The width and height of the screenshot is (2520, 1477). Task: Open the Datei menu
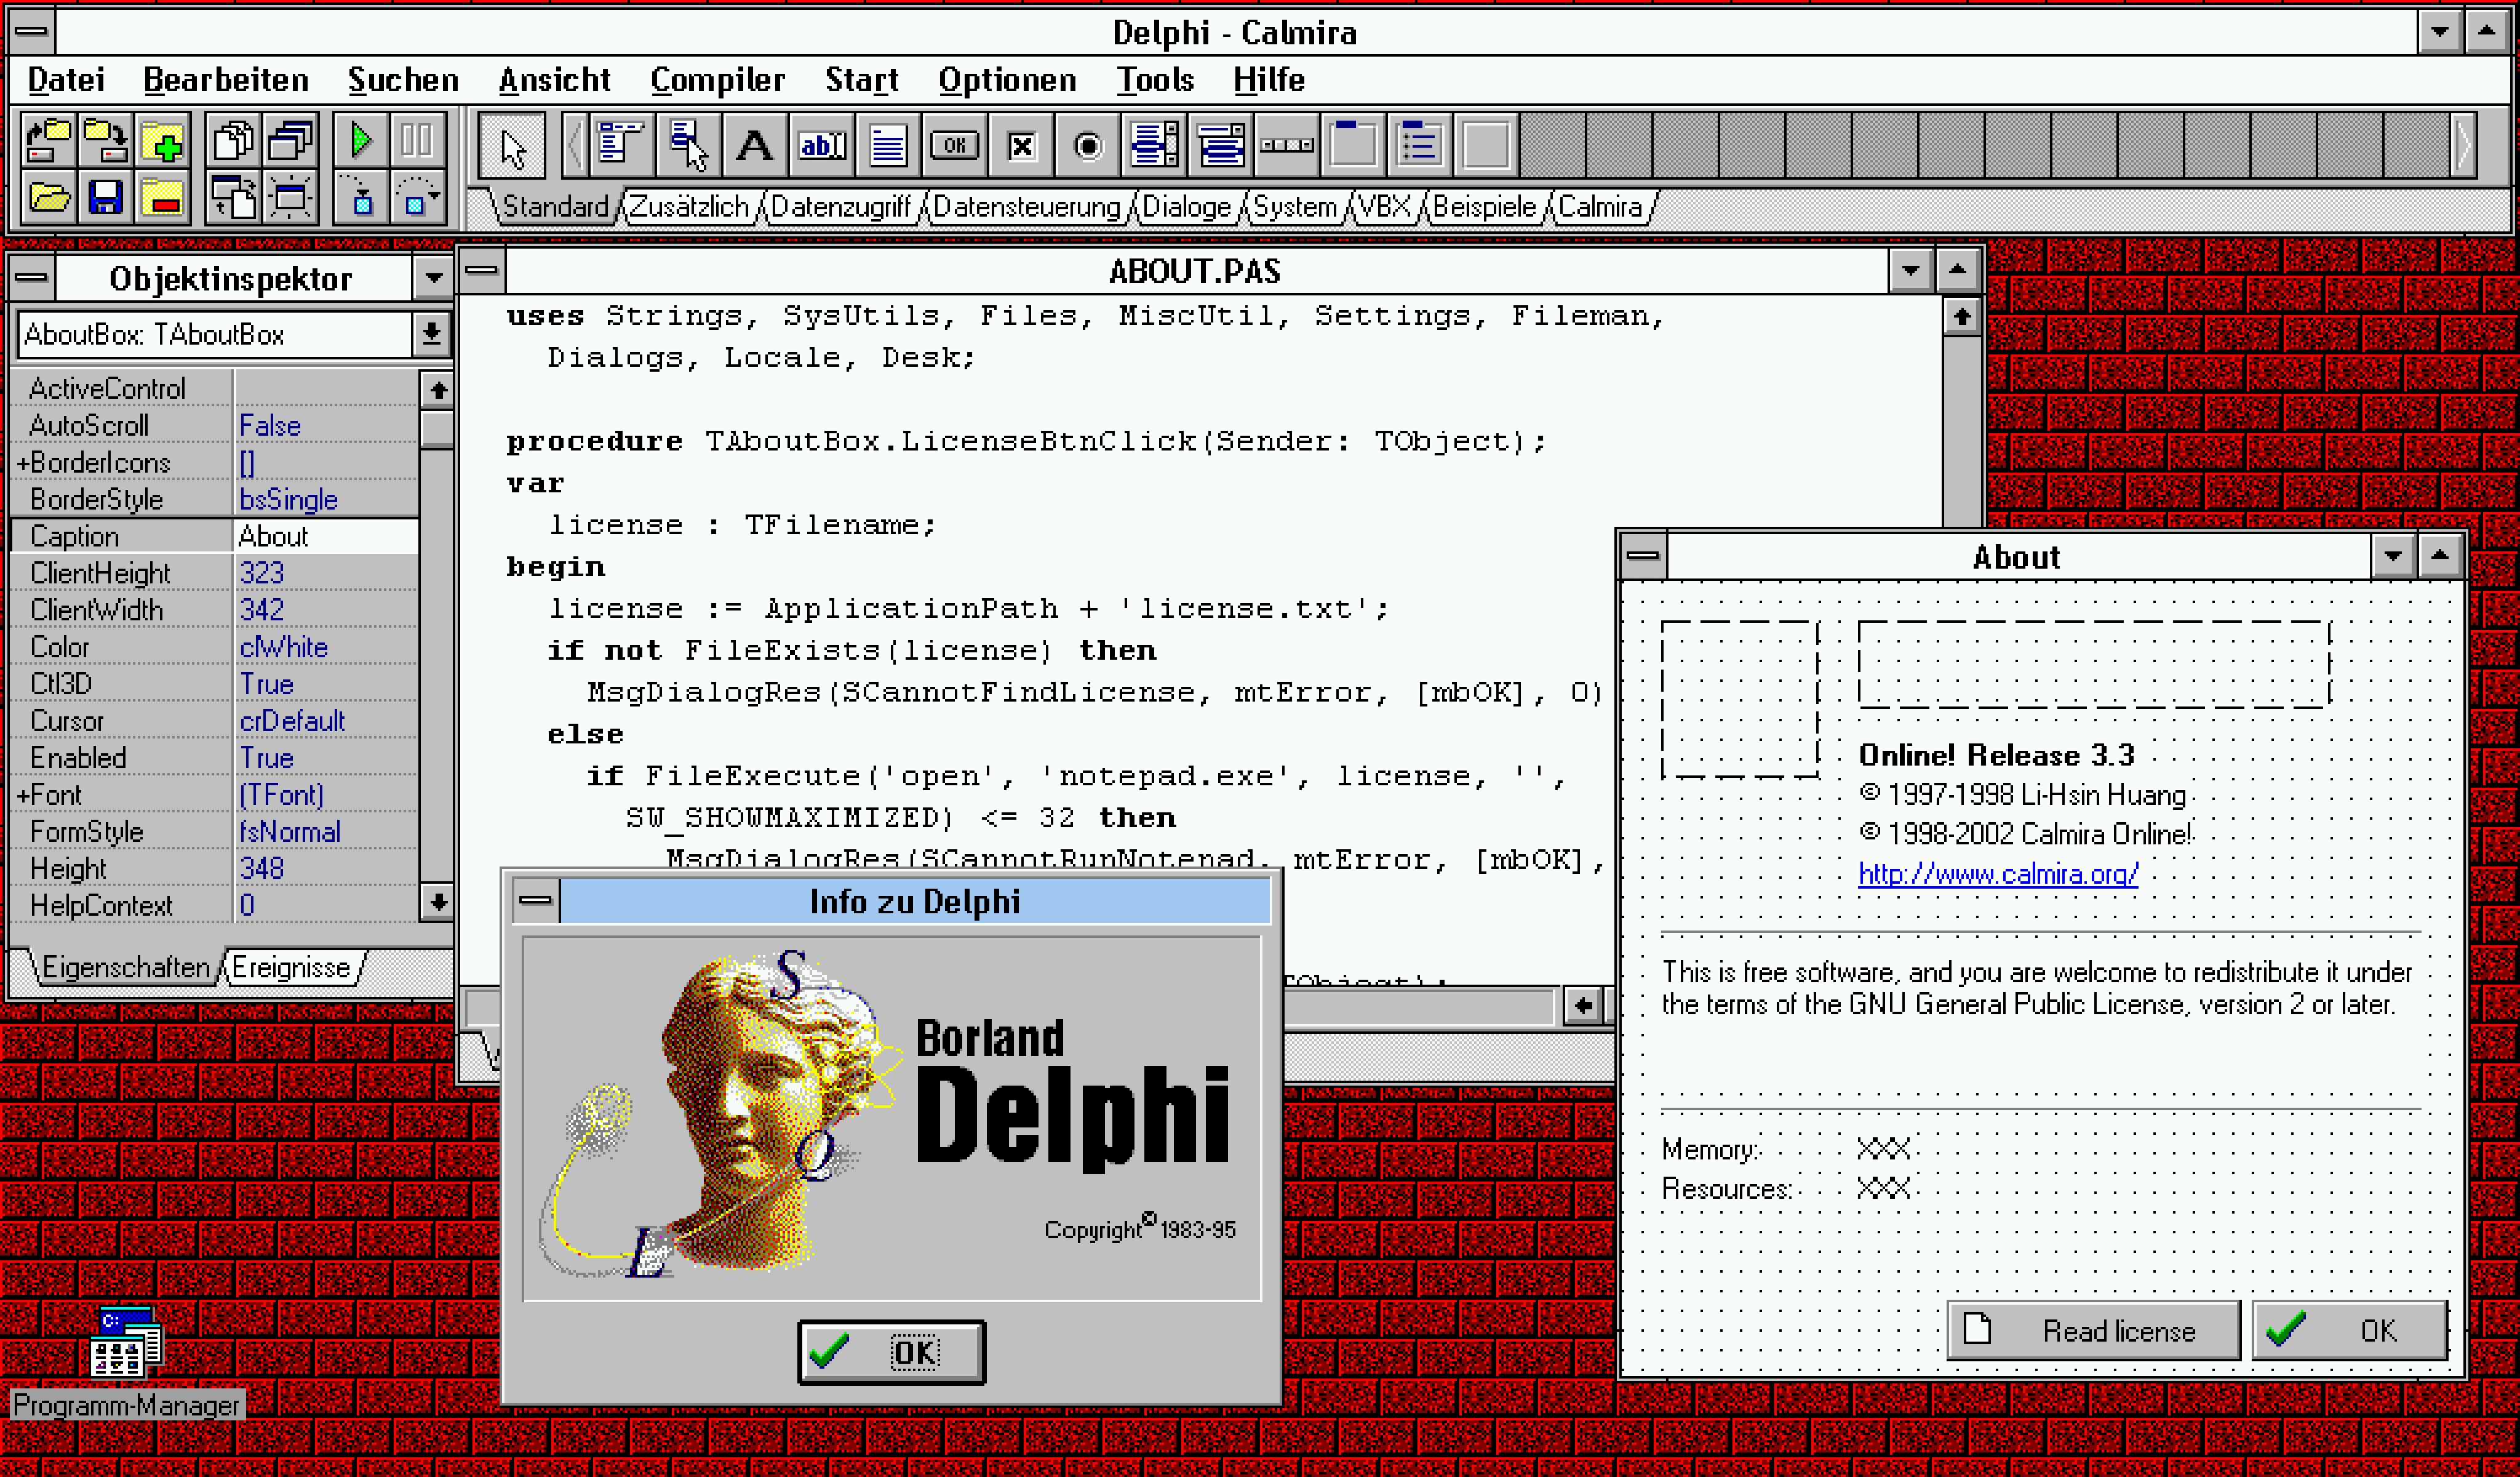[66, 80]
